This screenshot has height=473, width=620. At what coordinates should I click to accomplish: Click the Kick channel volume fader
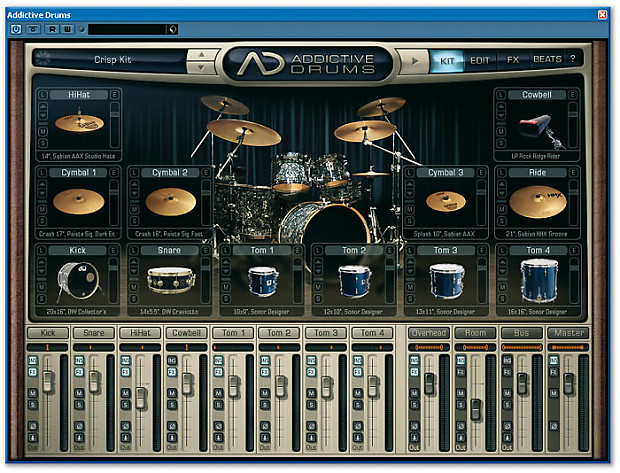coord(48,381)
